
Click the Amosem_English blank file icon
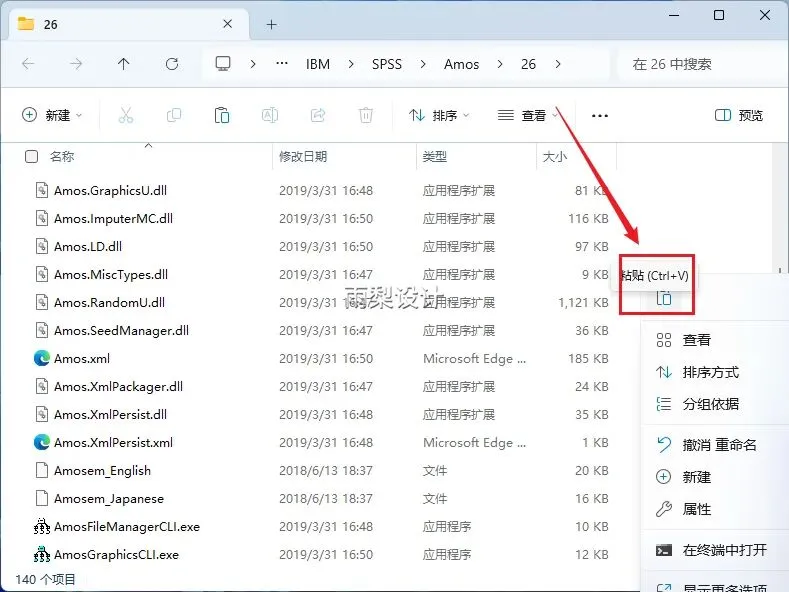42,470
